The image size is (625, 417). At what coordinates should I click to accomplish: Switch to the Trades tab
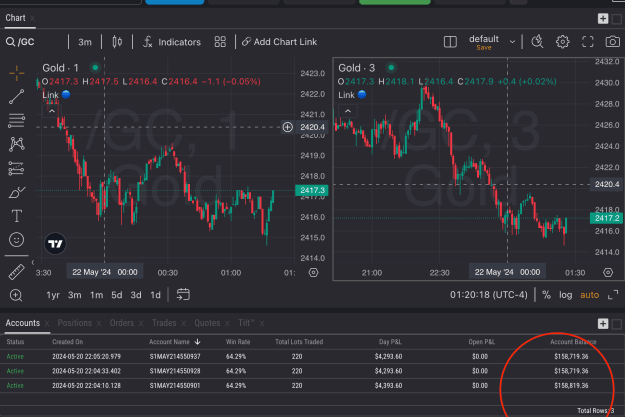[x=164, y=323]
